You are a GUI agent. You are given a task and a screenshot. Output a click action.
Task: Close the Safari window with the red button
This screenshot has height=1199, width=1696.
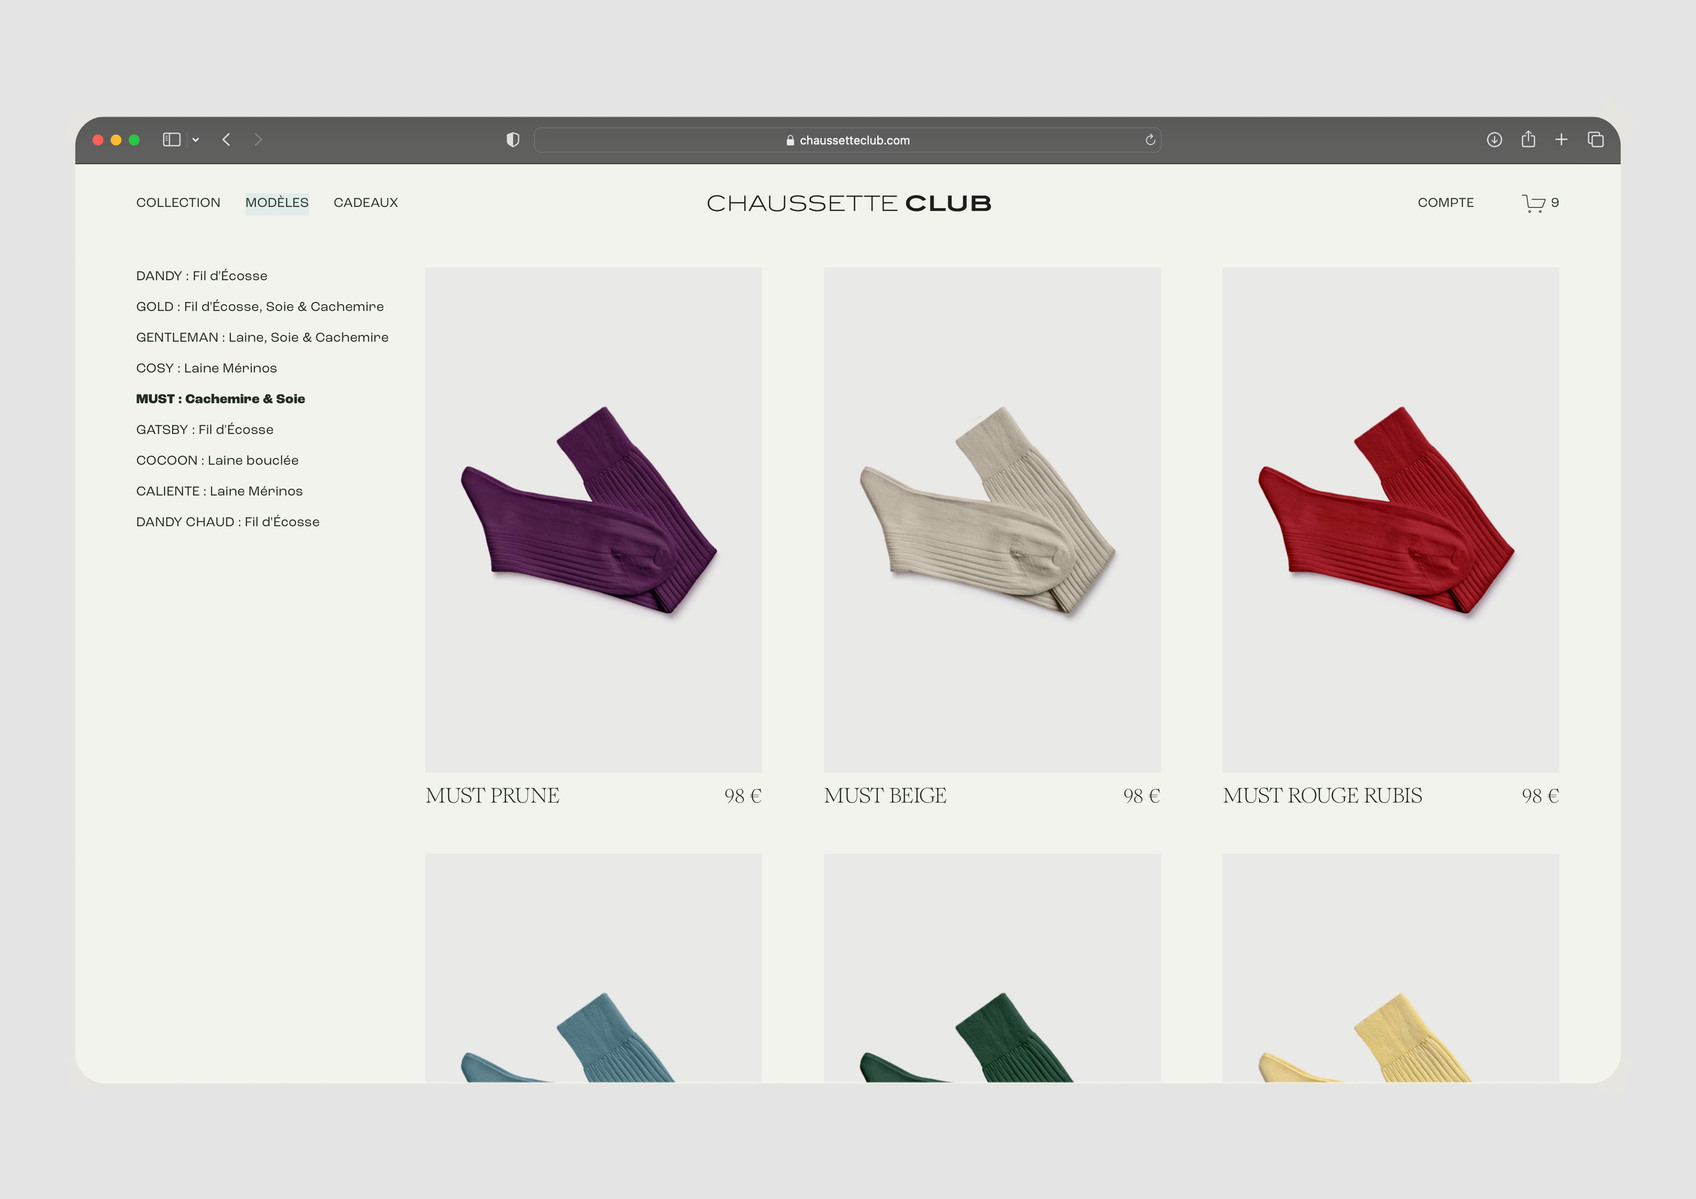[x=98, y=140]
